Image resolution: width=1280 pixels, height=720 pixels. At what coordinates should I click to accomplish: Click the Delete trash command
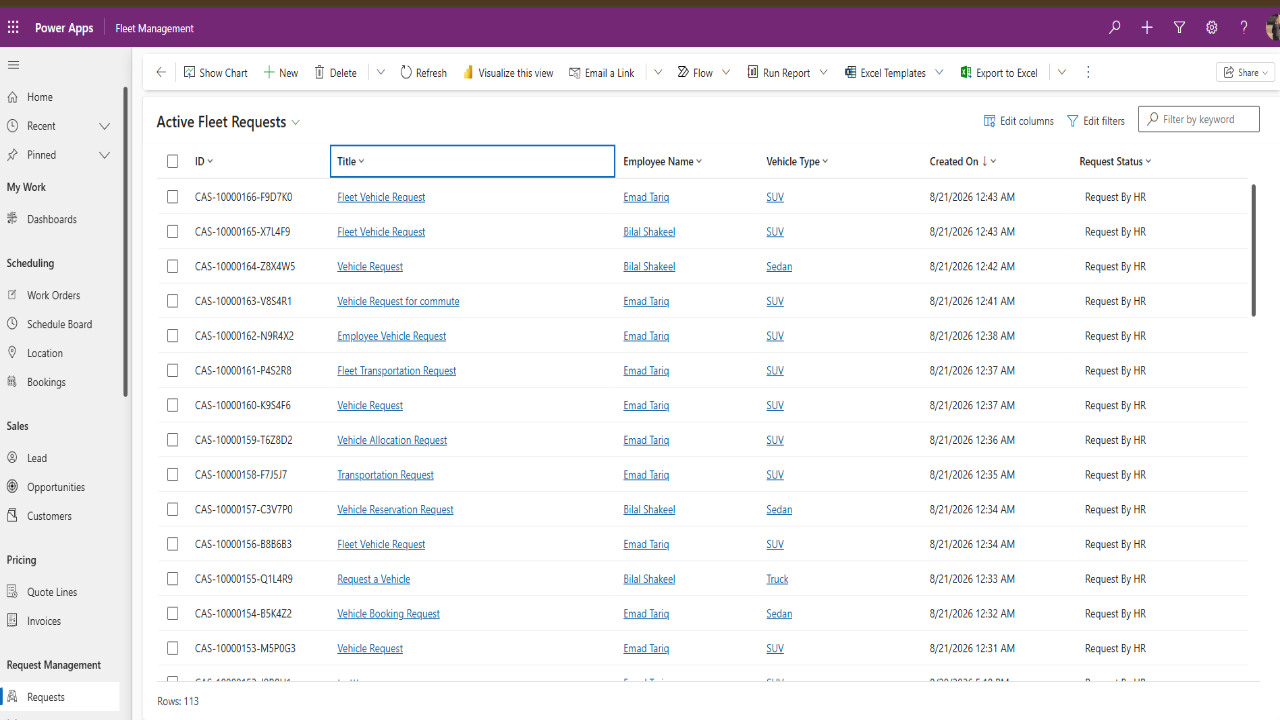click(x=335, y=73)
